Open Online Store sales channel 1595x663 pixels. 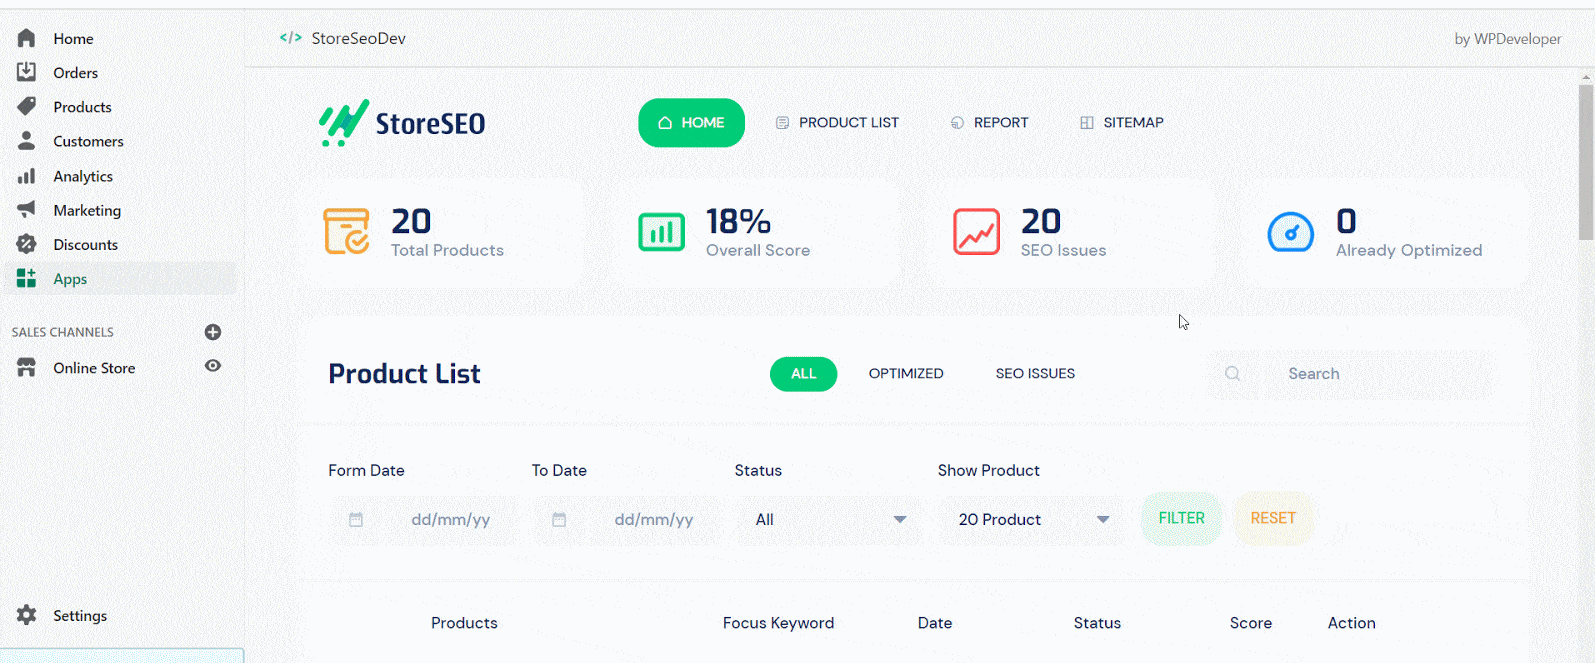click(94, 368)
